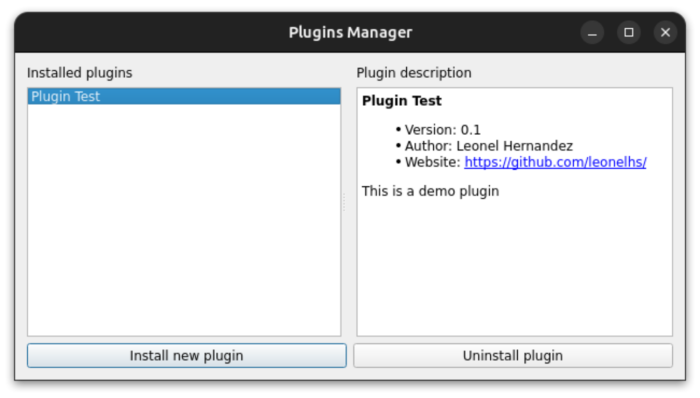Click the Version: 0.1 line

[x=442, y=130]
